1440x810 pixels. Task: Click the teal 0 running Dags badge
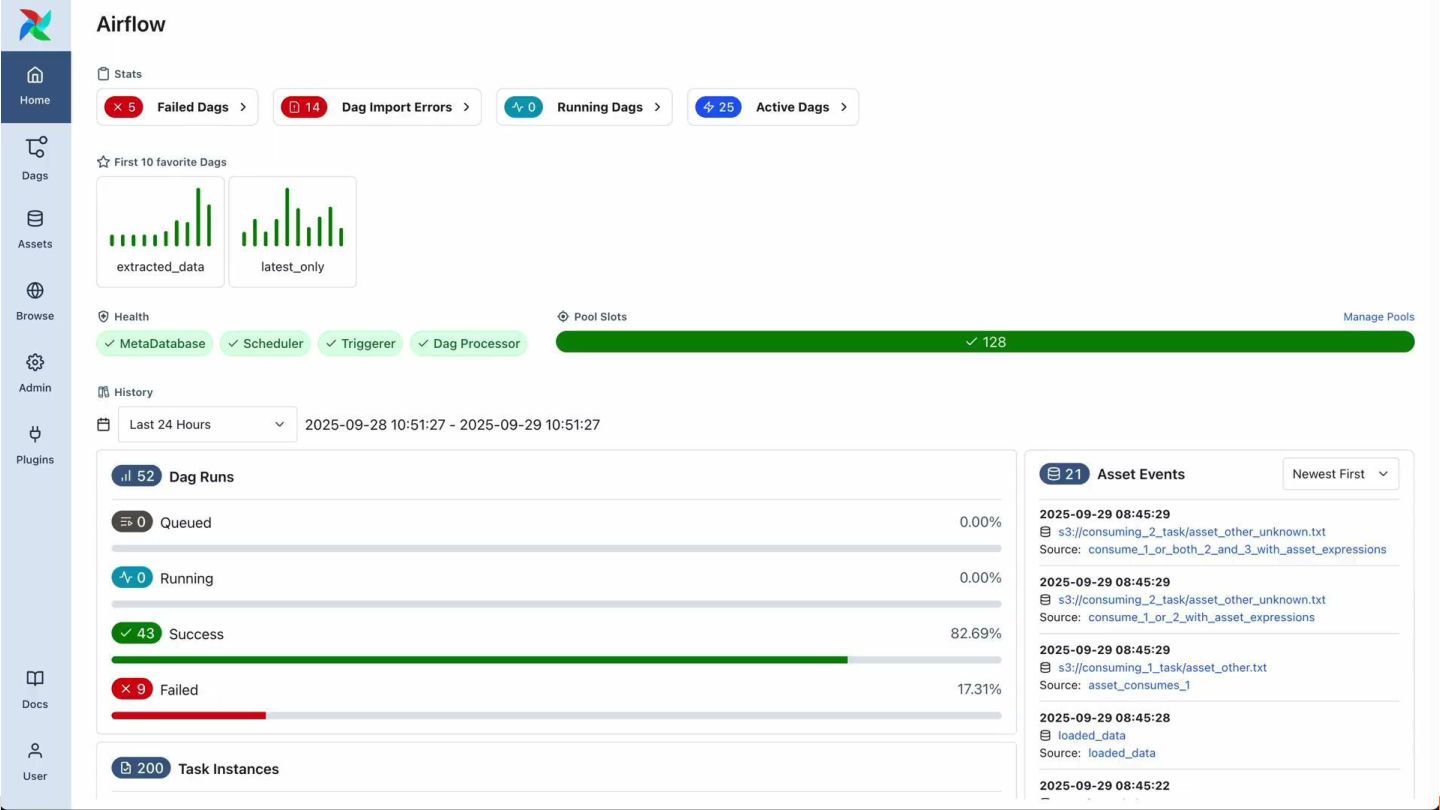(x=523, y=107)
